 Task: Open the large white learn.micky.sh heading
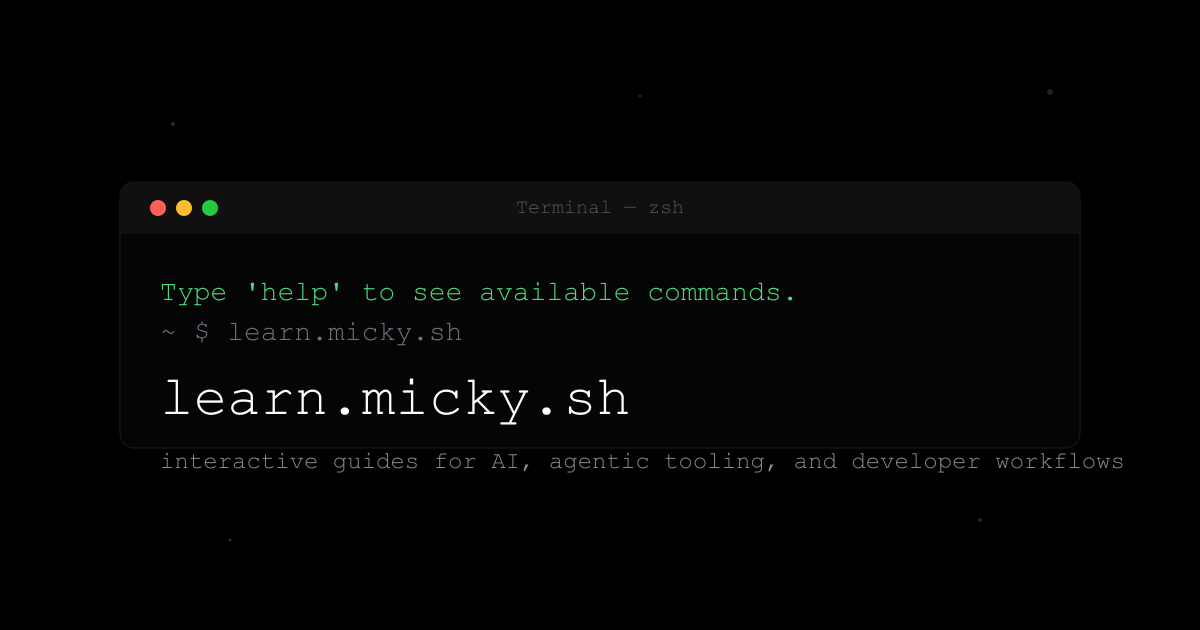396,399
